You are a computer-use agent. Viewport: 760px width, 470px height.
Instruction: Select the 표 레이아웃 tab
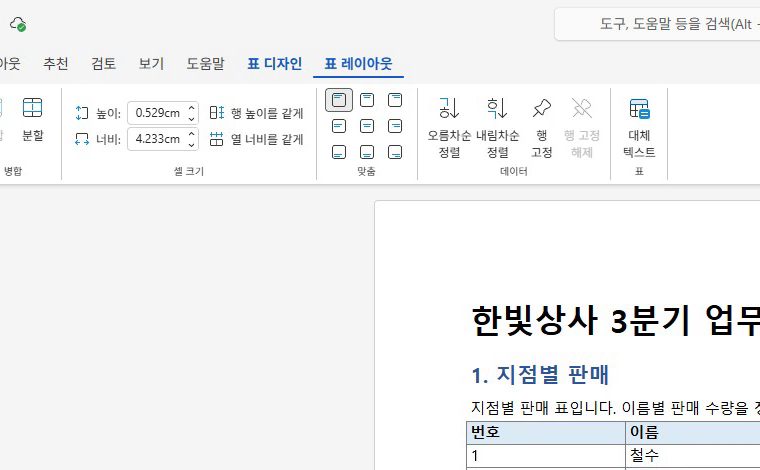358,63
